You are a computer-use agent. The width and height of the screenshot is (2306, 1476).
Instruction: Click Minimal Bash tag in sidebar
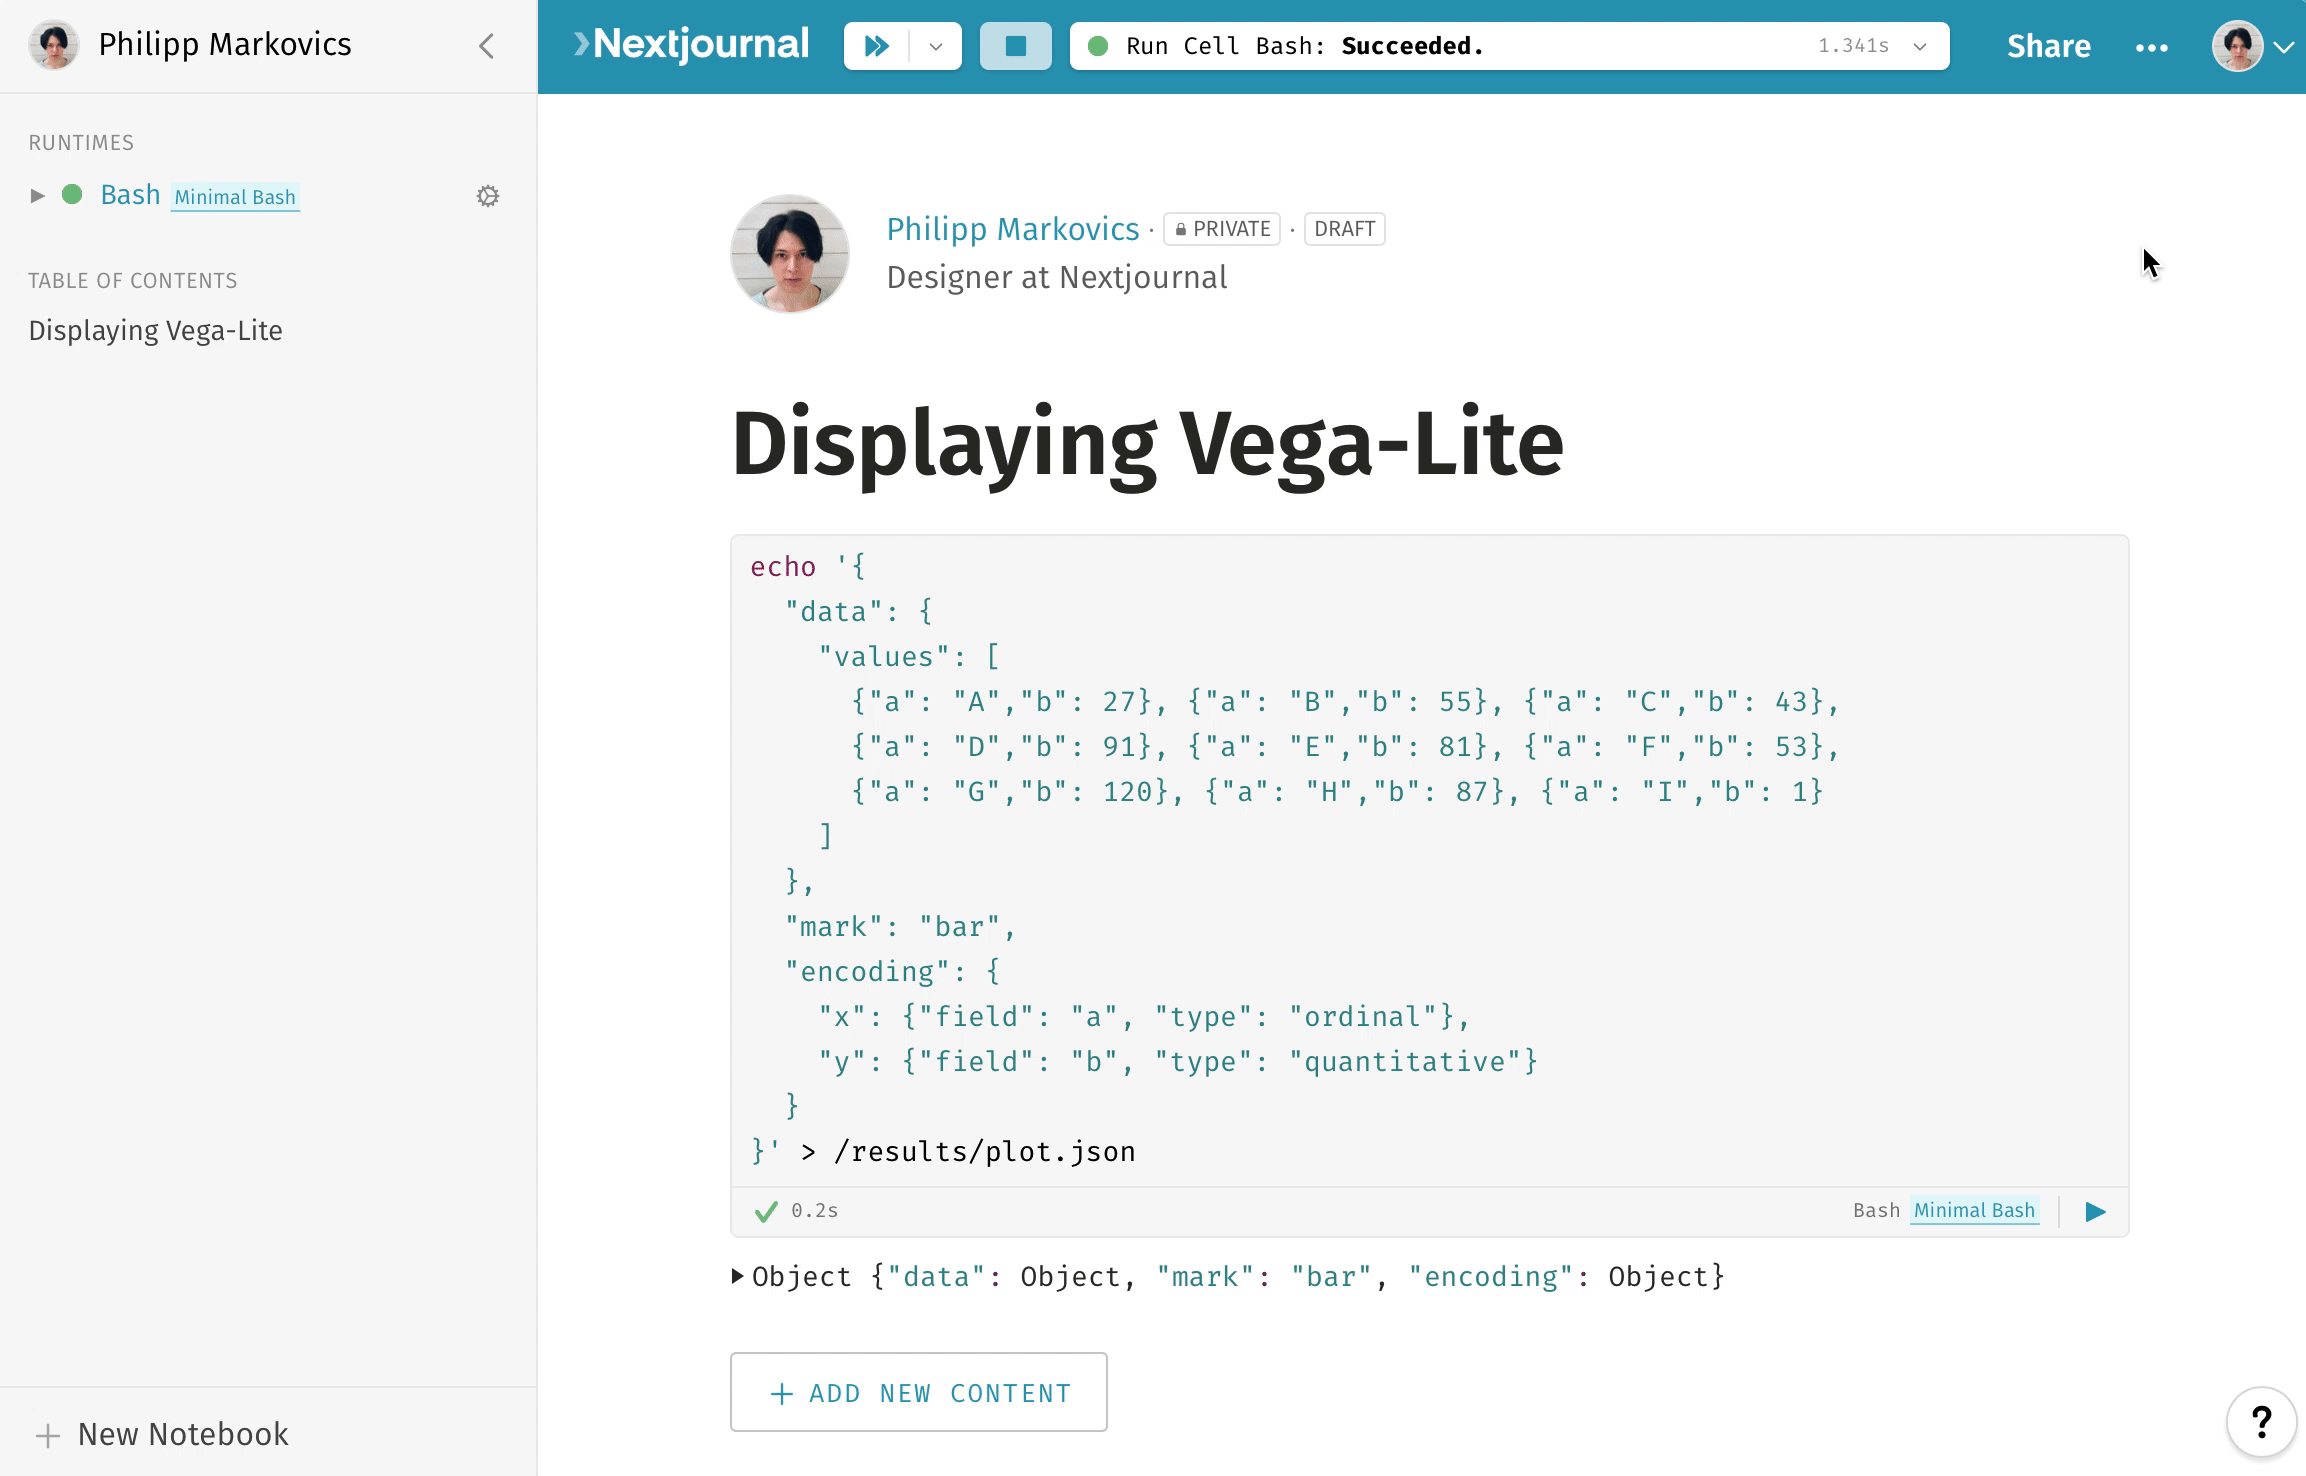(x=235, y=197)
